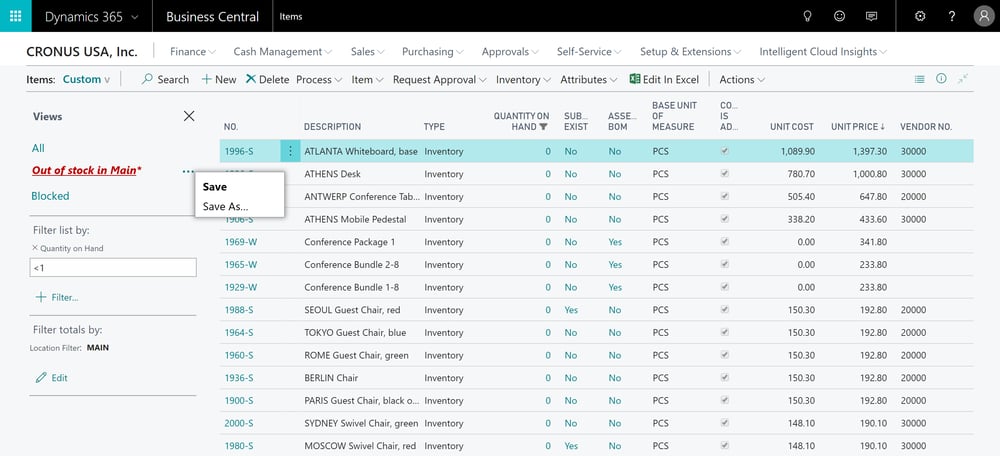1000x456 pixels.
Task: Open the settings gear icon
Action: tap(920, 17)
